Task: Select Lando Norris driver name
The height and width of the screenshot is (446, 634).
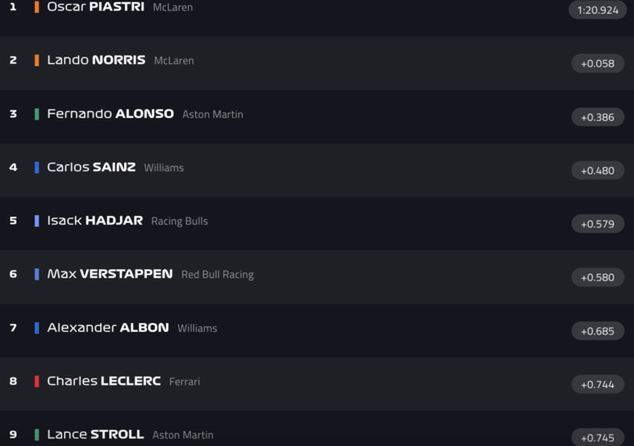Action: [96, 60]
